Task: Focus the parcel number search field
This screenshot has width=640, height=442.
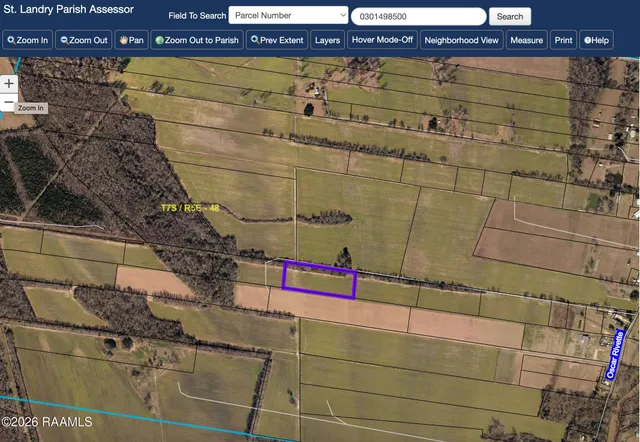Action: [x=419, y=16]
